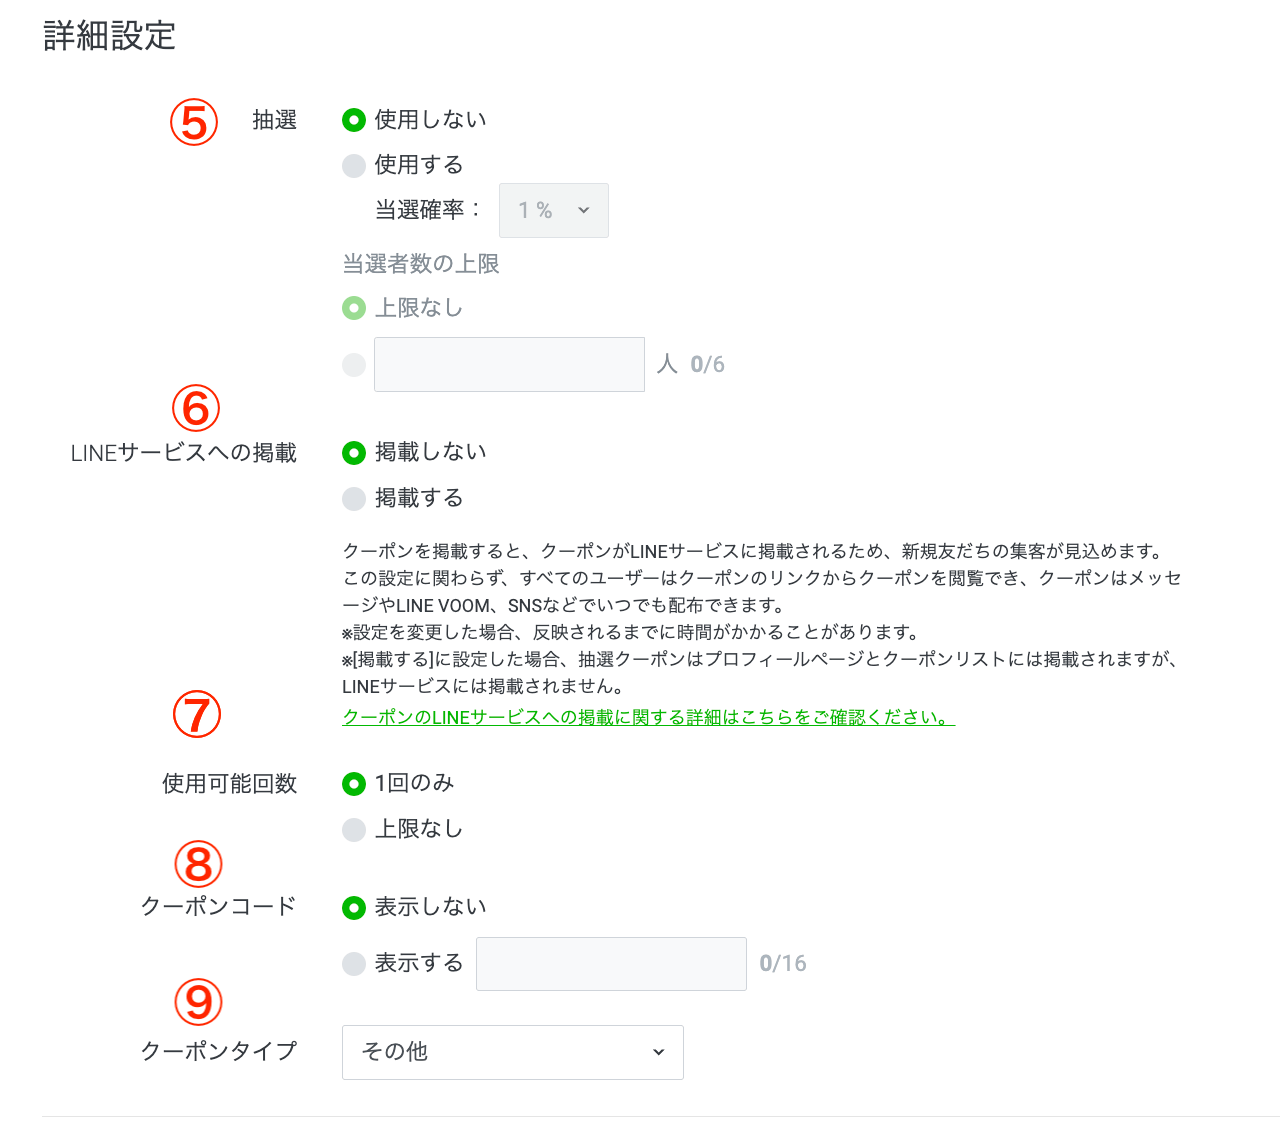1280x1144 pixels.
Task: Select '表示しない' for クーポンコード
Action: pyautogui.click(x=354, y=908)
